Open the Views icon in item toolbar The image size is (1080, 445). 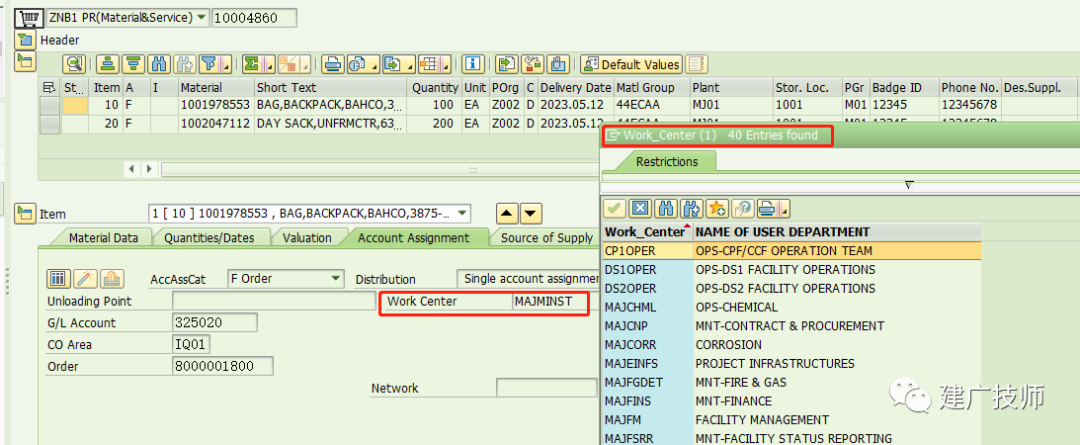(x=358, y=64)
